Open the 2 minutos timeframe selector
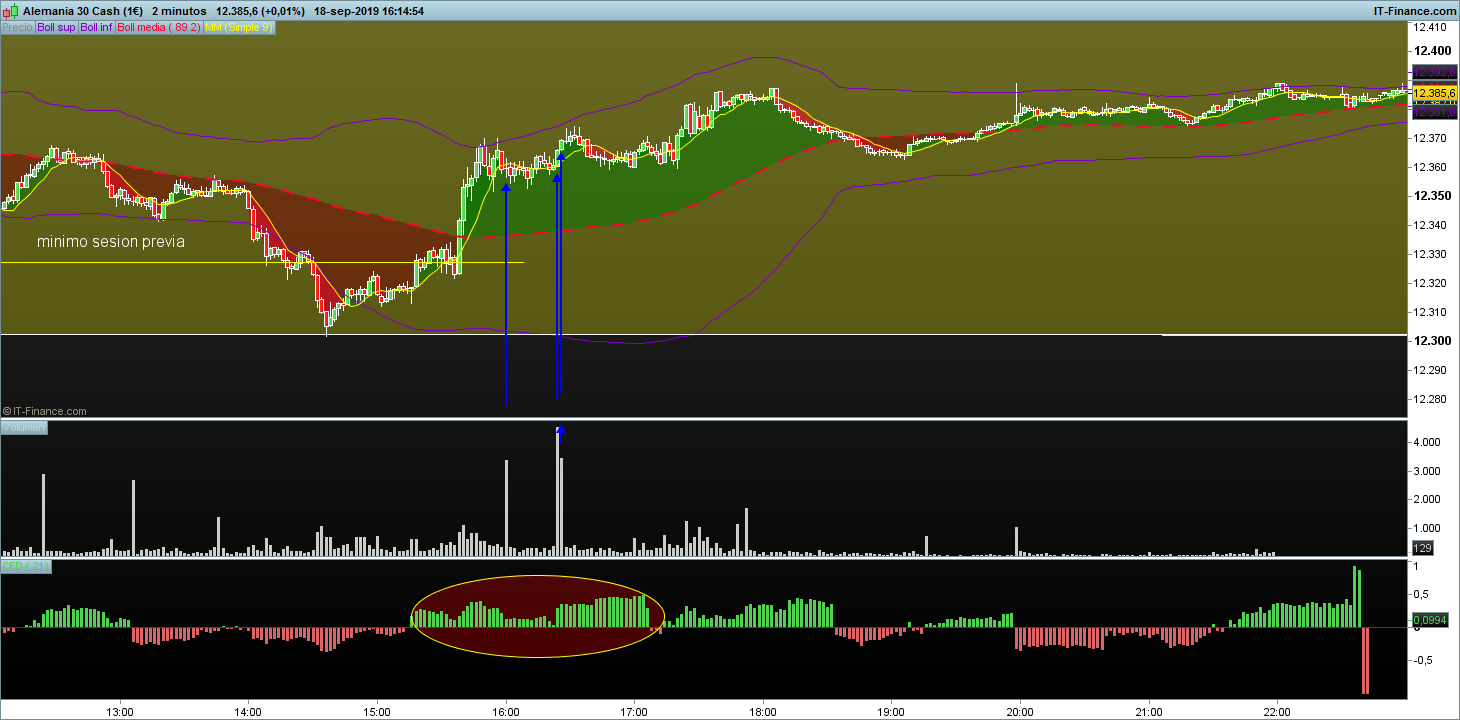This screenshot has width=1460, height=720. click(x=179, y=11)
